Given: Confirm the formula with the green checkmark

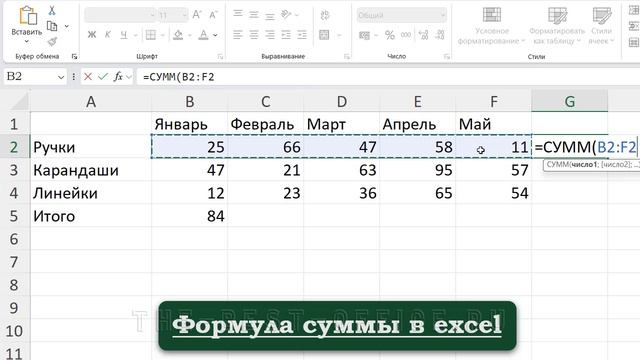Looking at the screenshot, I should 103,76.
